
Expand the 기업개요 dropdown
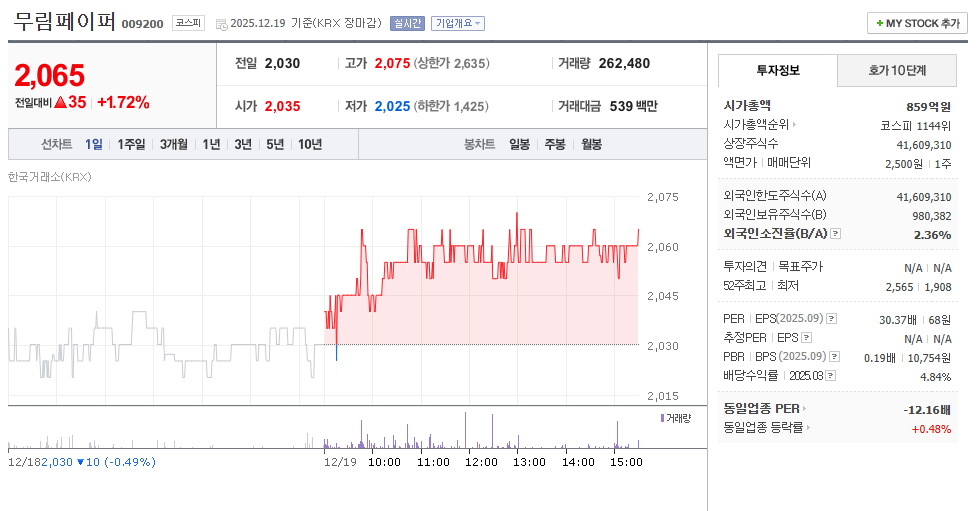(x=458, y=24)
